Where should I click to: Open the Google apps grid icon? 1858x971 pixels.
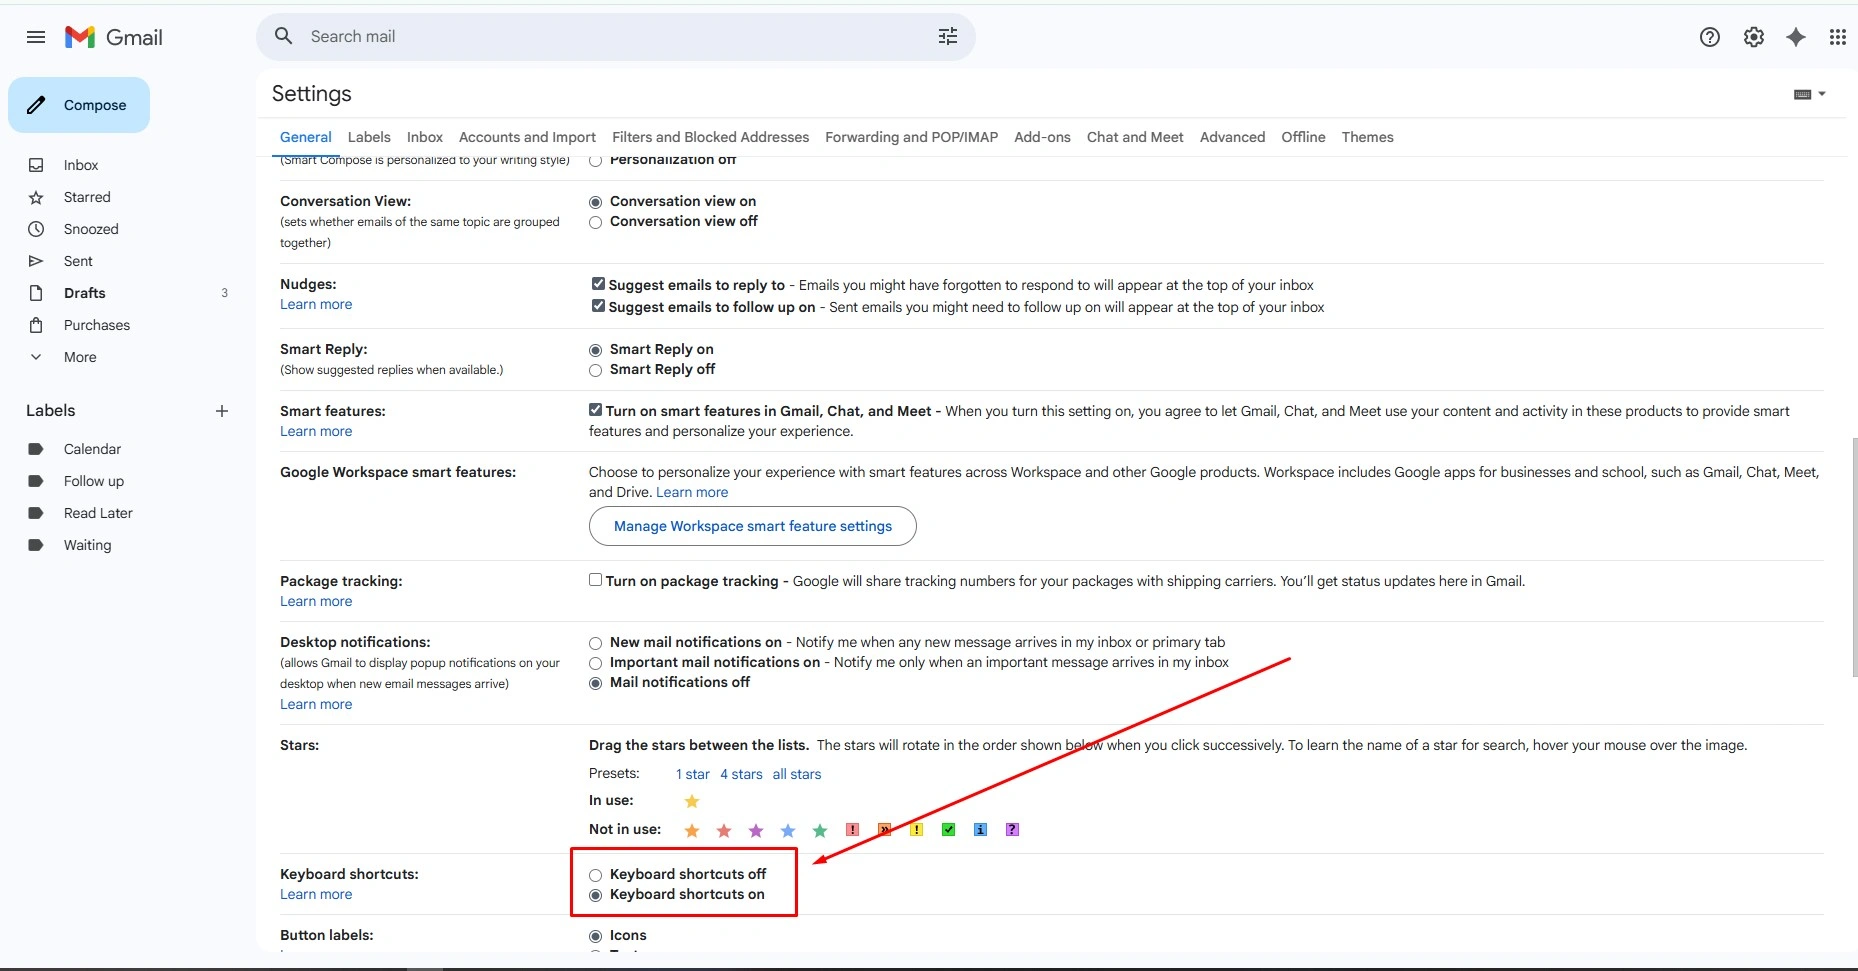1838,37
